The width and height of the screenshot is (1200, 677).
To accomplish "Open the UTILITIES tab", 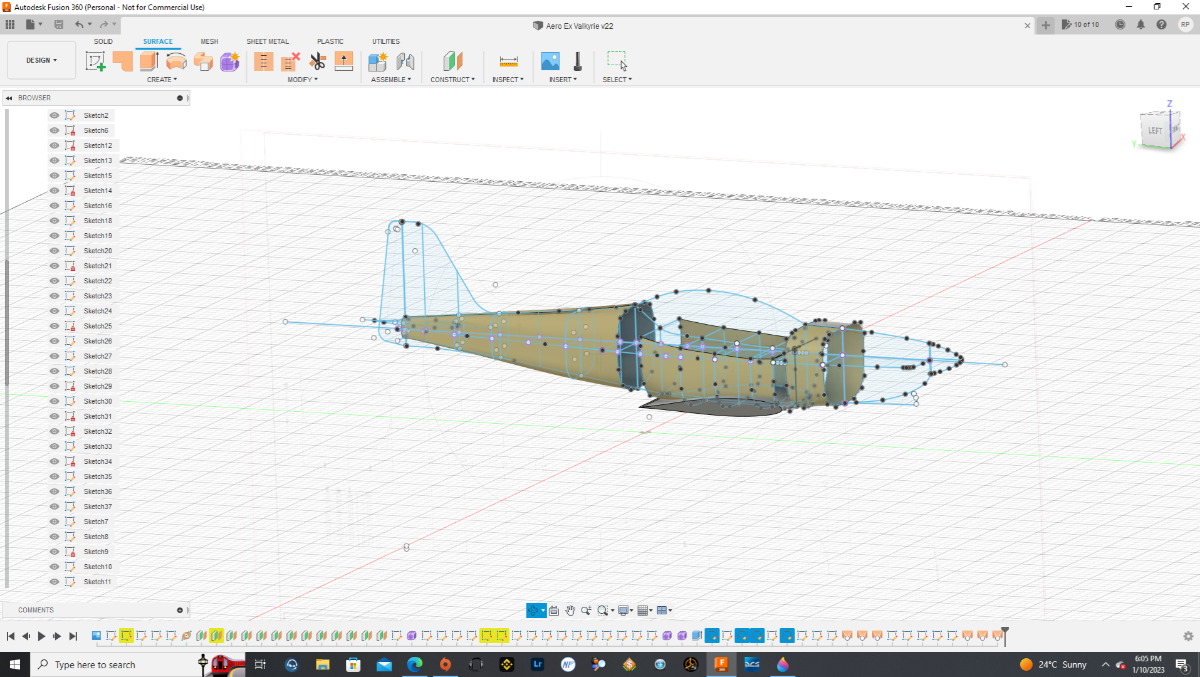I will tap(386, 42).
